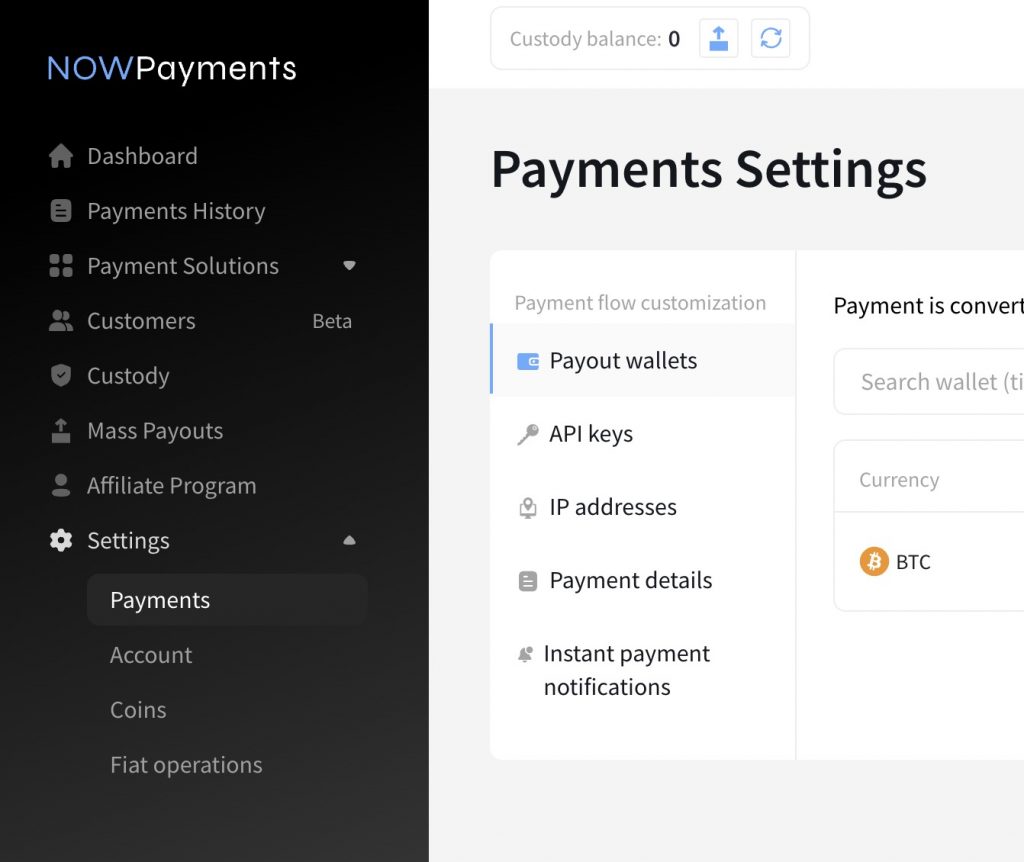View the Affiliate Program page

click(172, 485)
